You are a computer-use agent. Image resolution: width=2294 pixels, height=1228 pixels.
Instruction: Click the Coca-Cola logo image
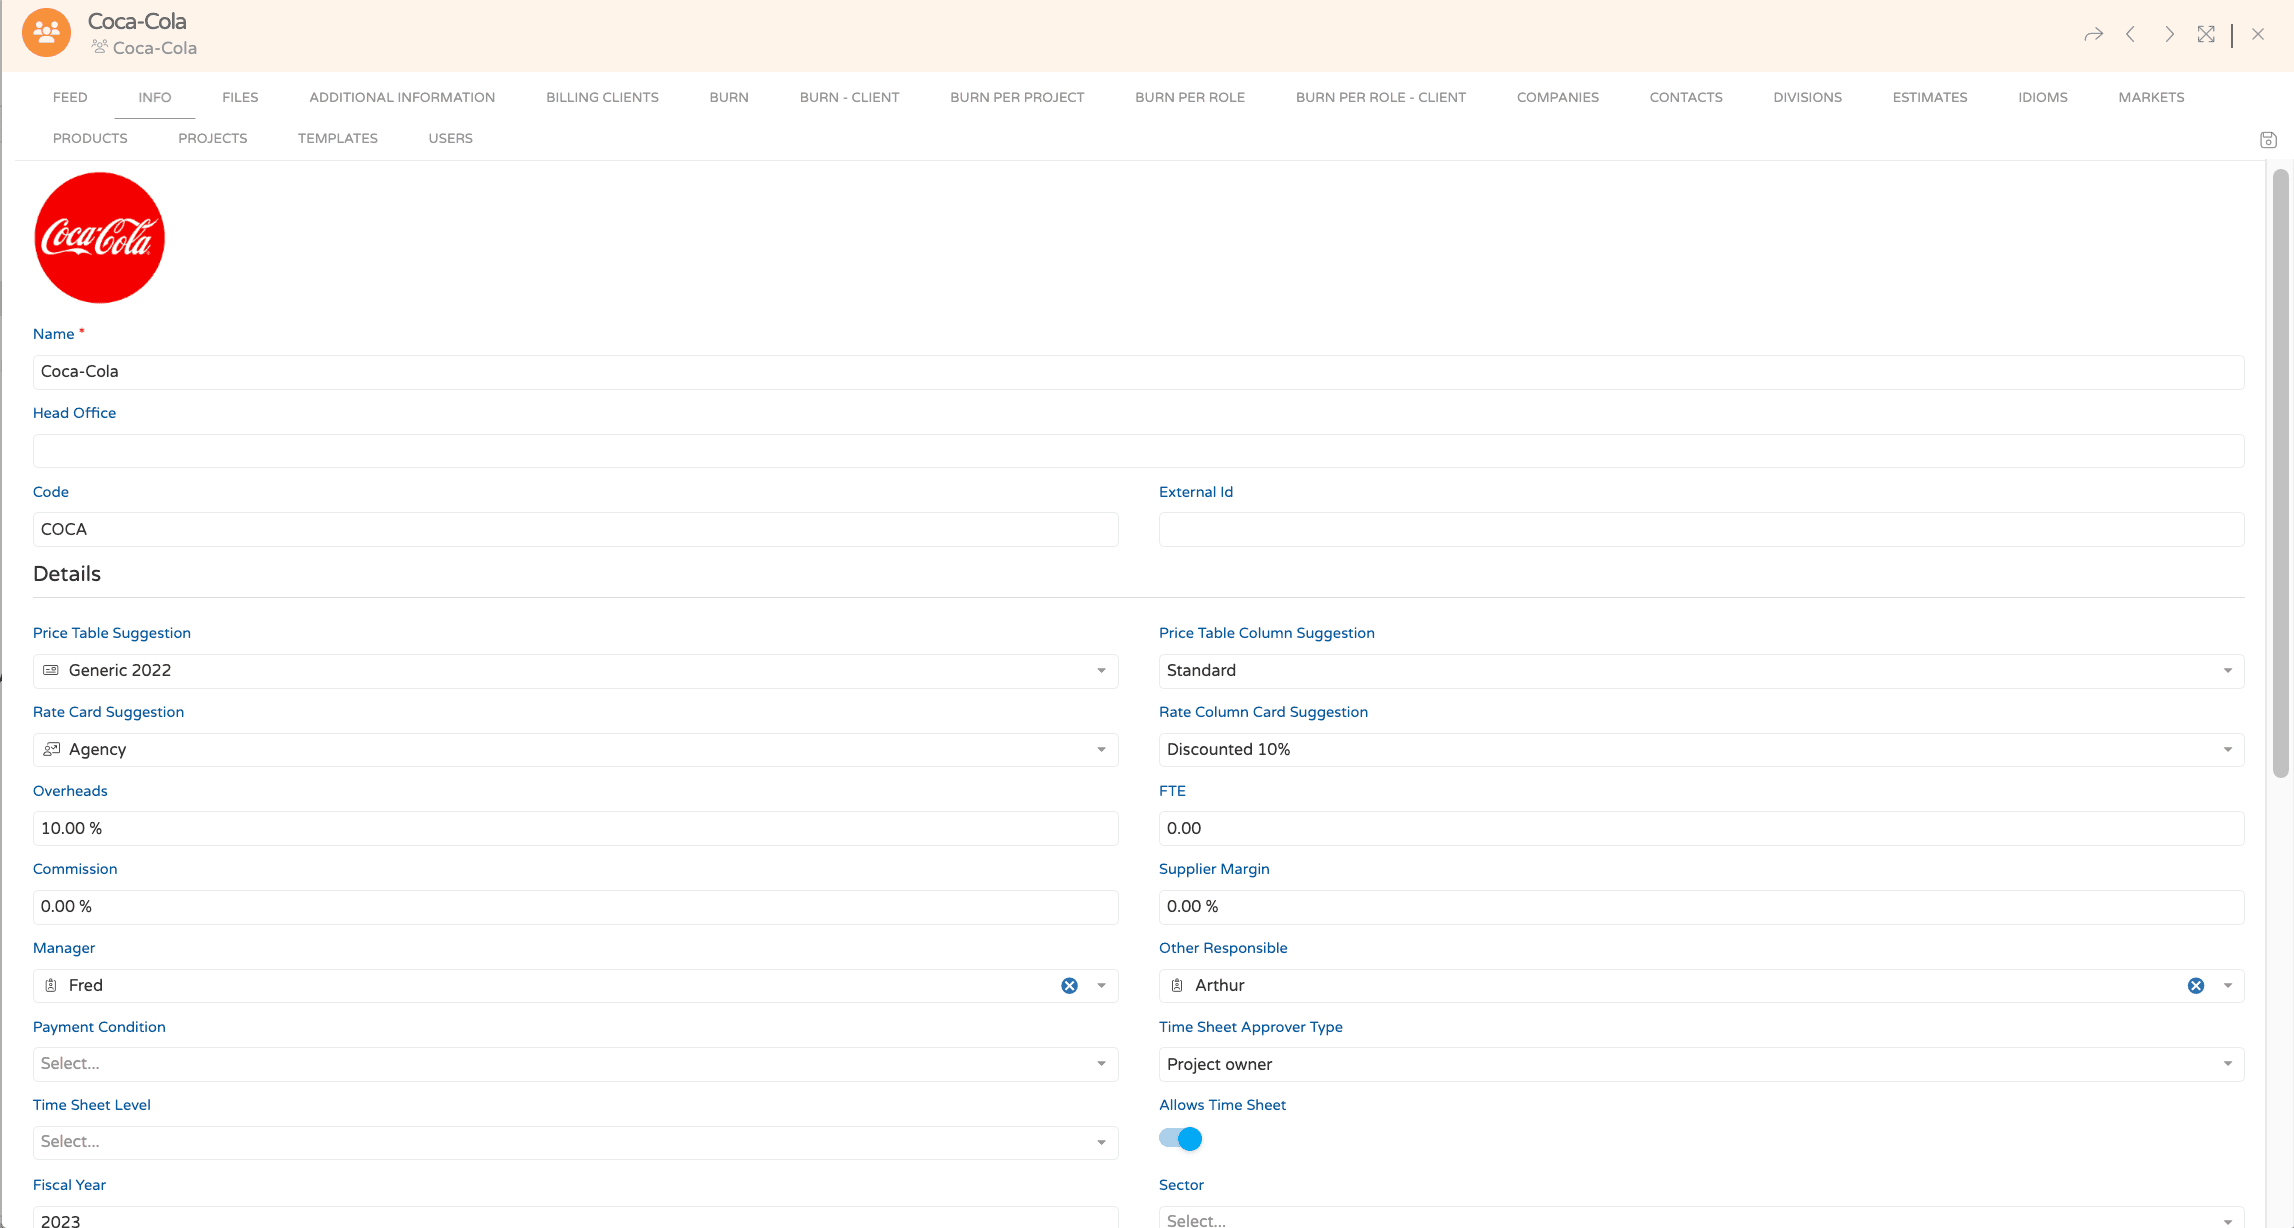99,238
